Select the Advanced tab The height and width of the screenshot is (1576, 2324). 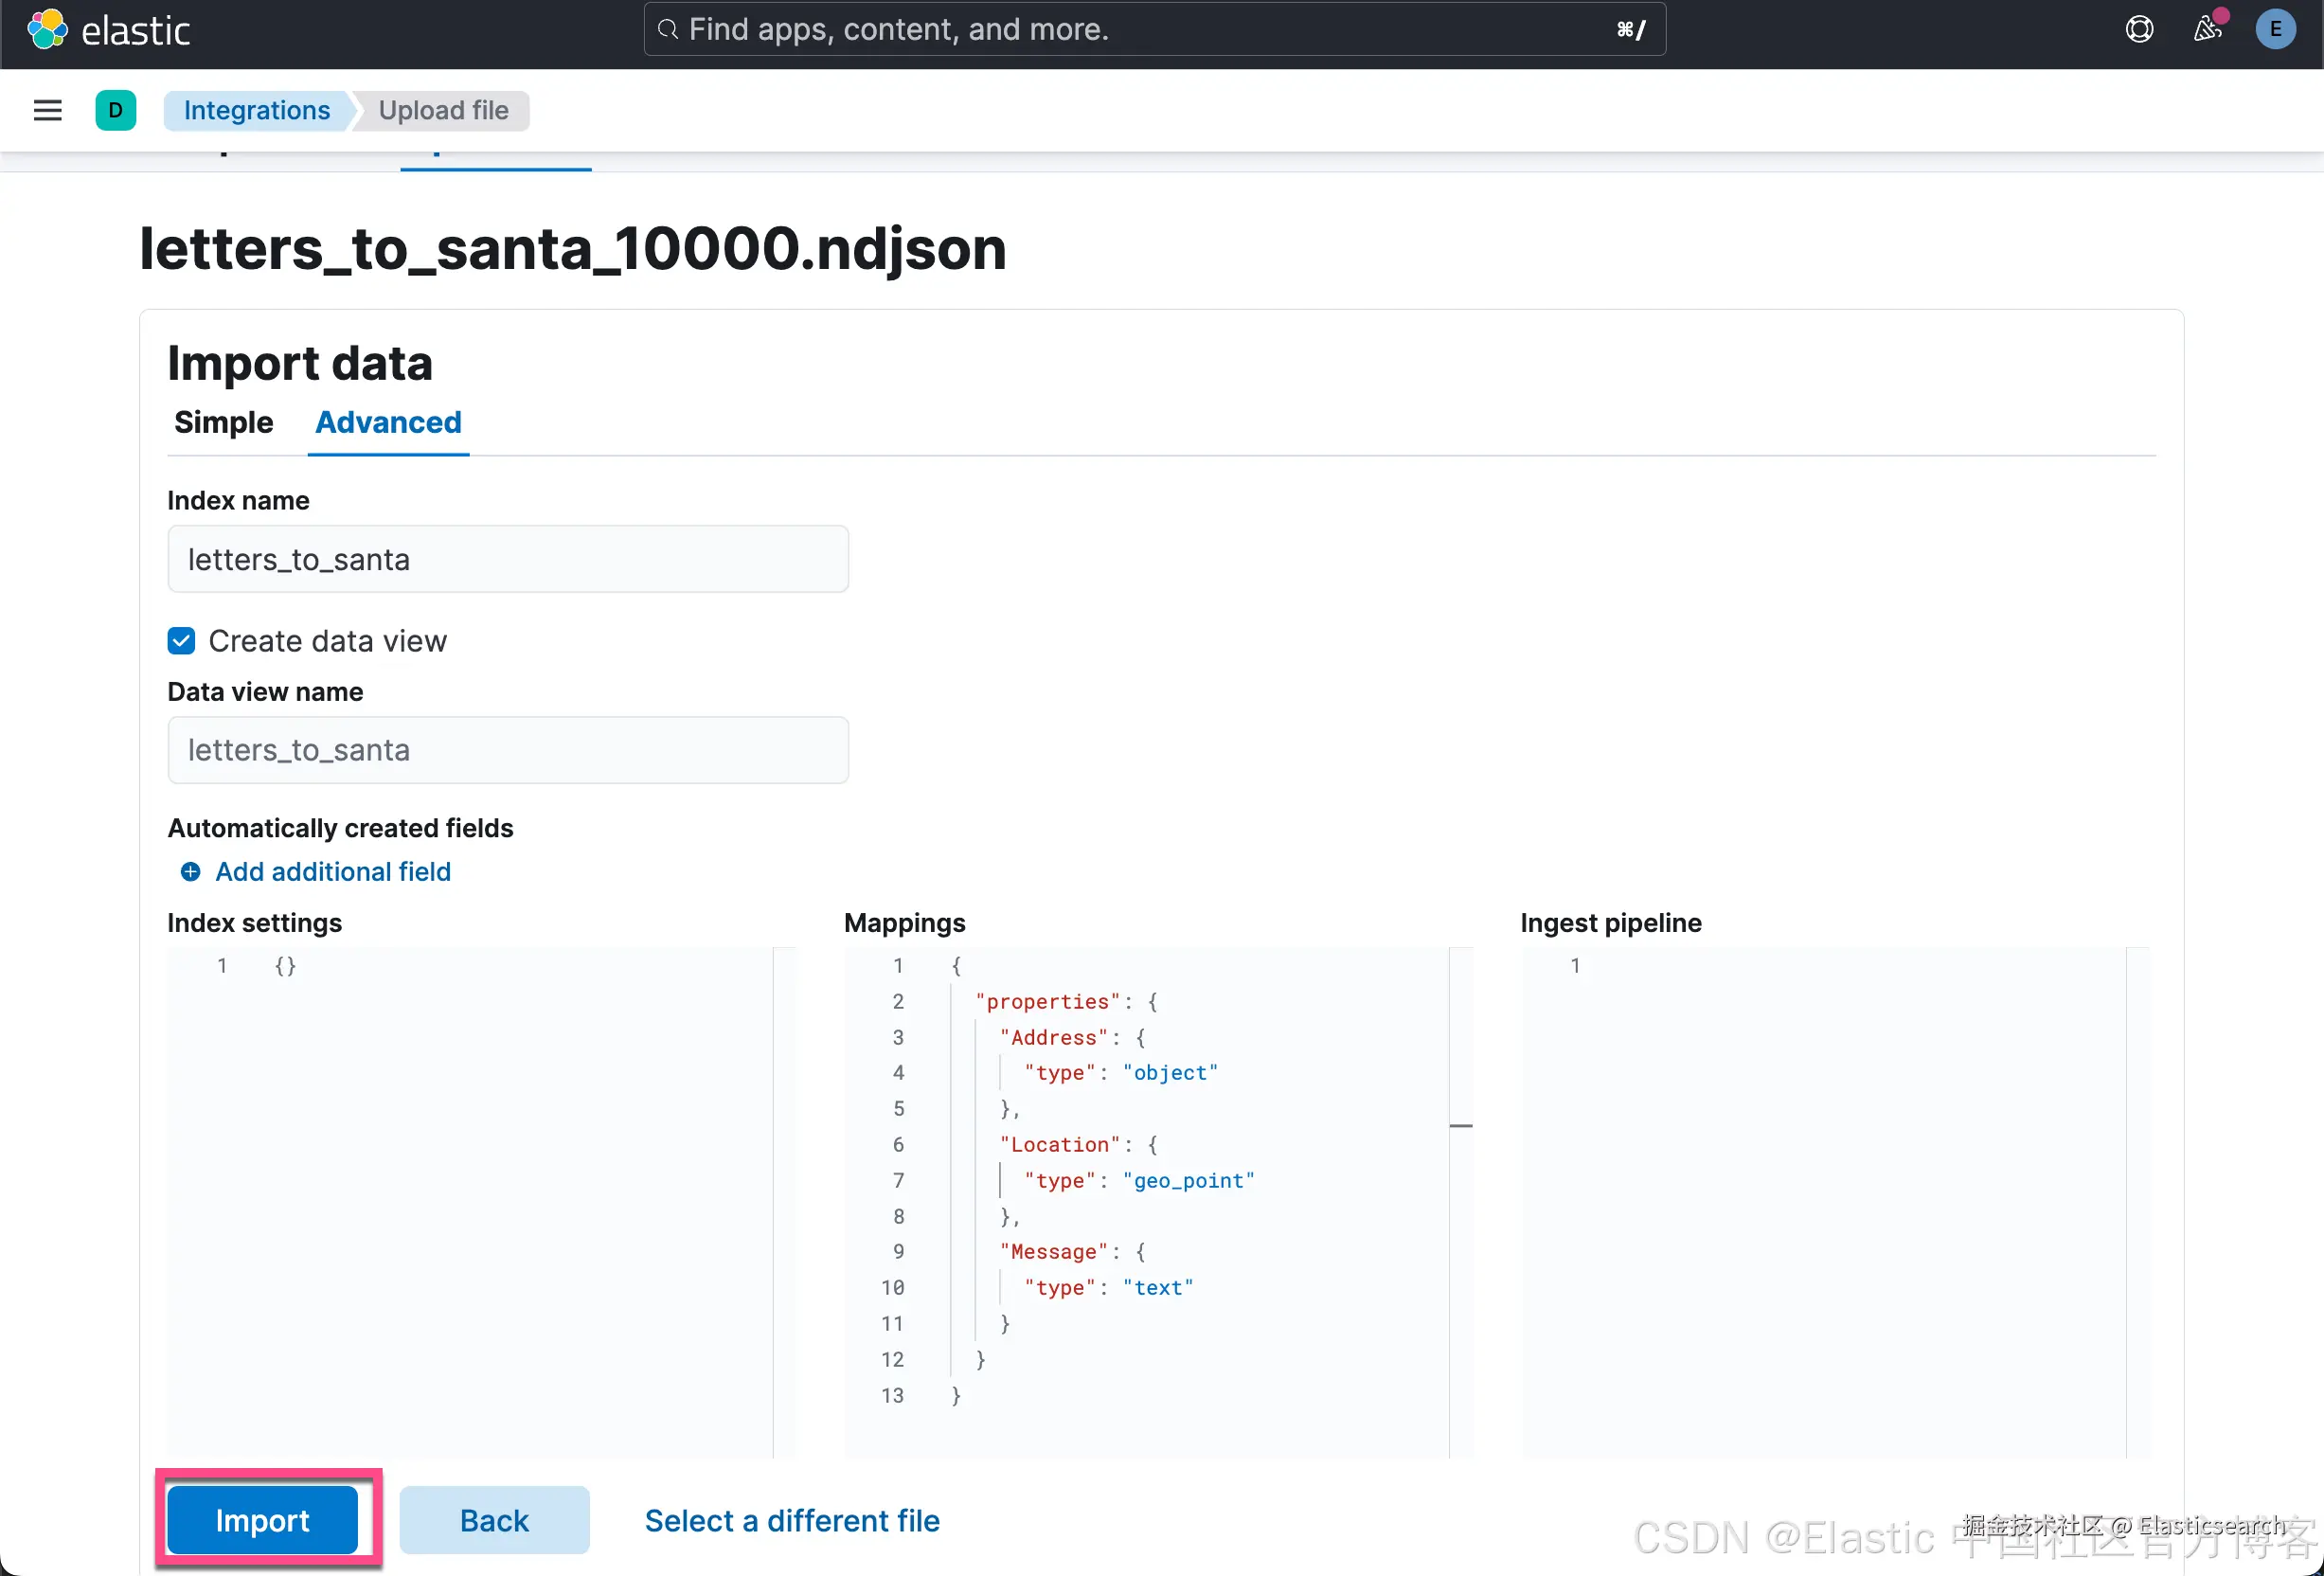coord(388,422)
